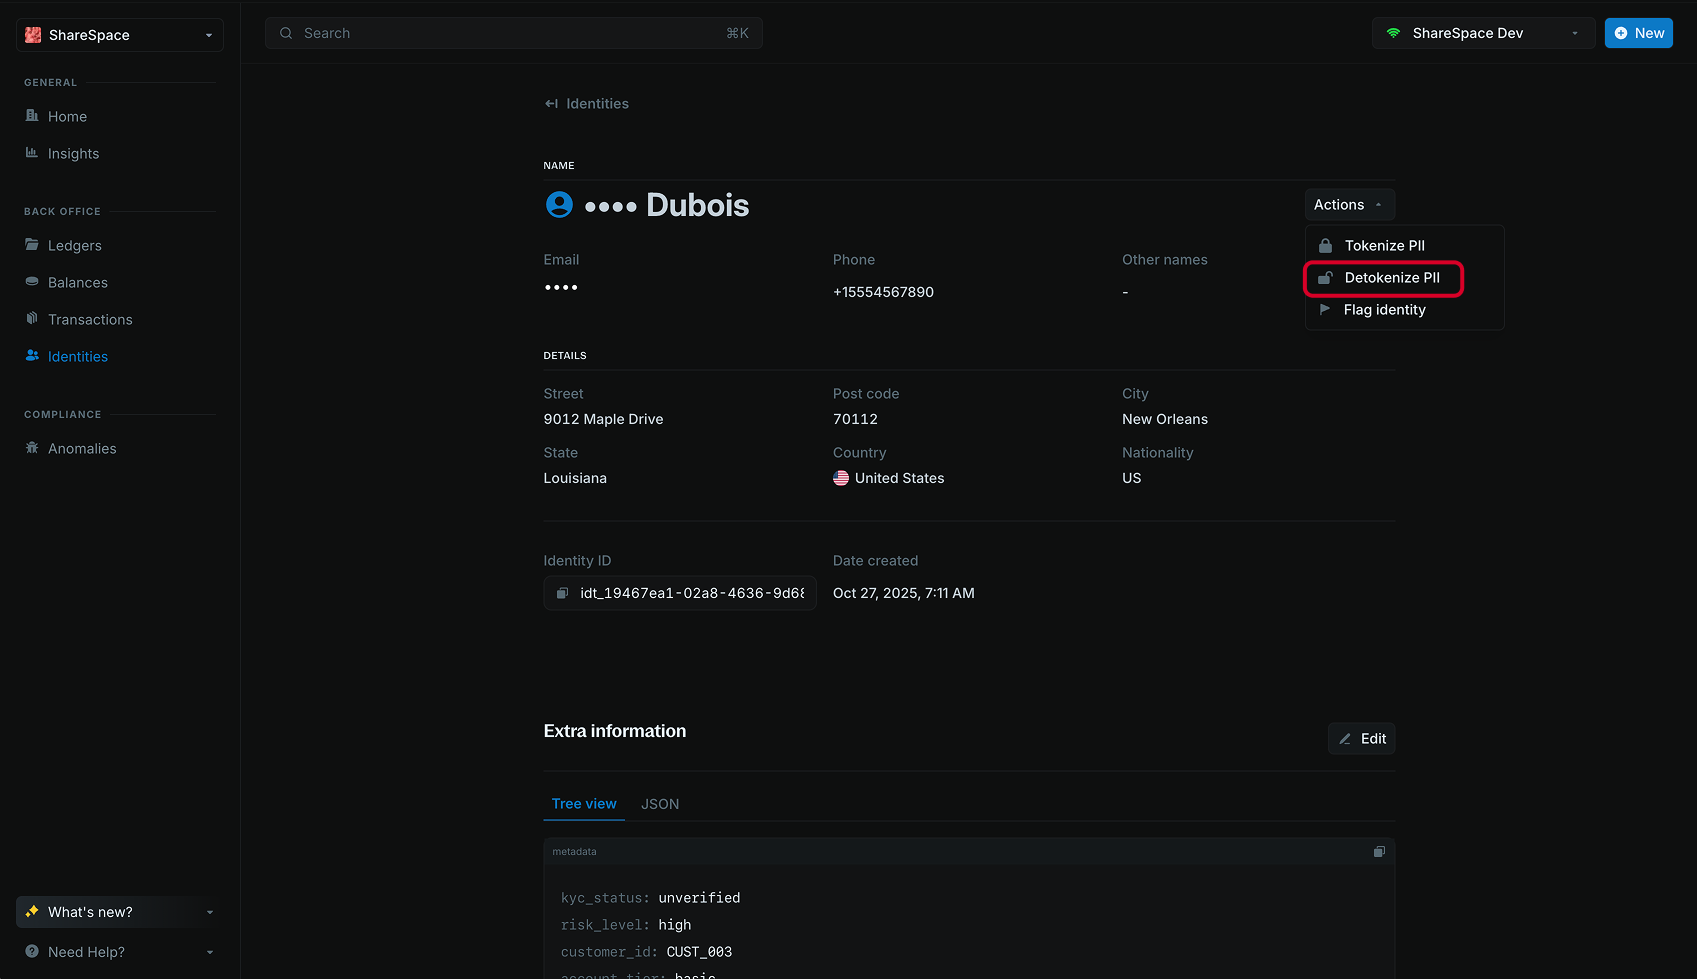Image resolution: width=1697 pixels, height=979 pixels.
Task: Select Detokenize PII from Actions menu
Action: tap(1392, 278)
